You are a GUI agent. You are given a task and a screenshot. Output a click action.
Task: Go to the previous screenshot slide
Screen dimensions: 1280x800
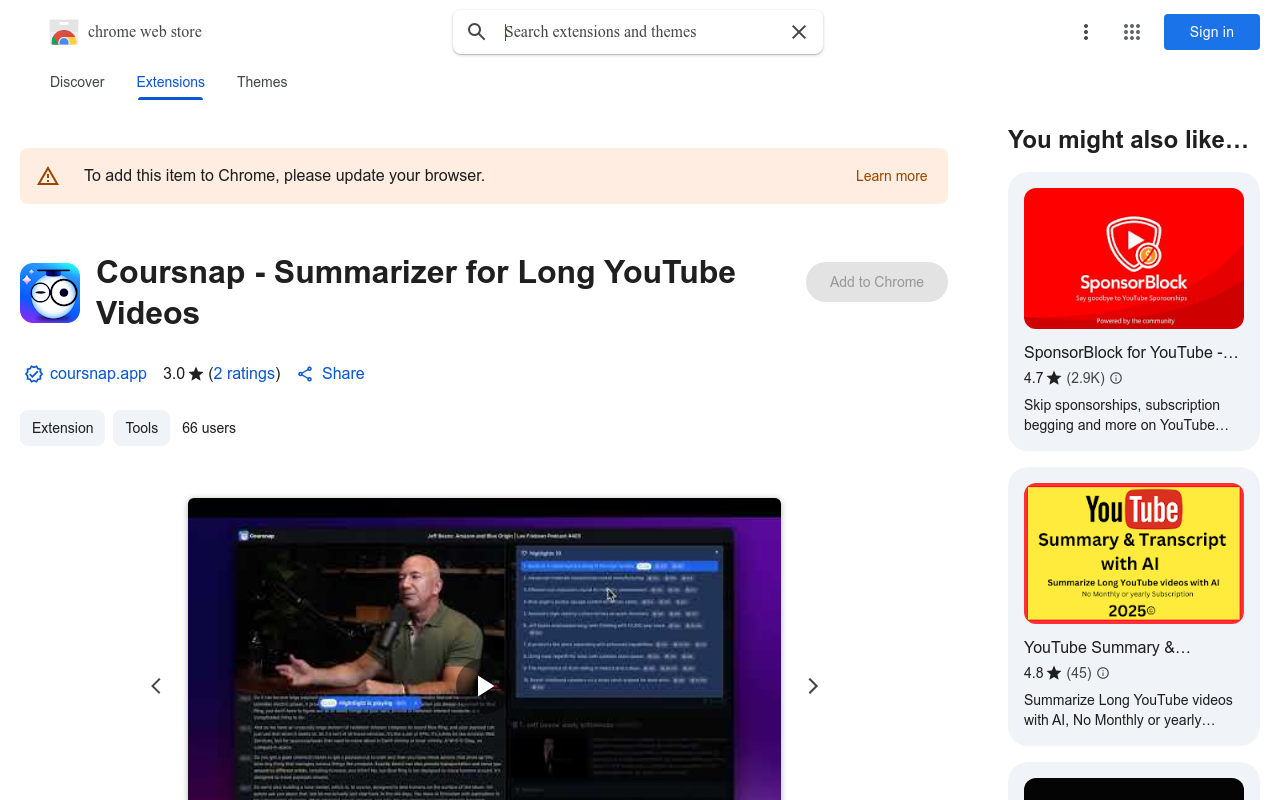156,686
